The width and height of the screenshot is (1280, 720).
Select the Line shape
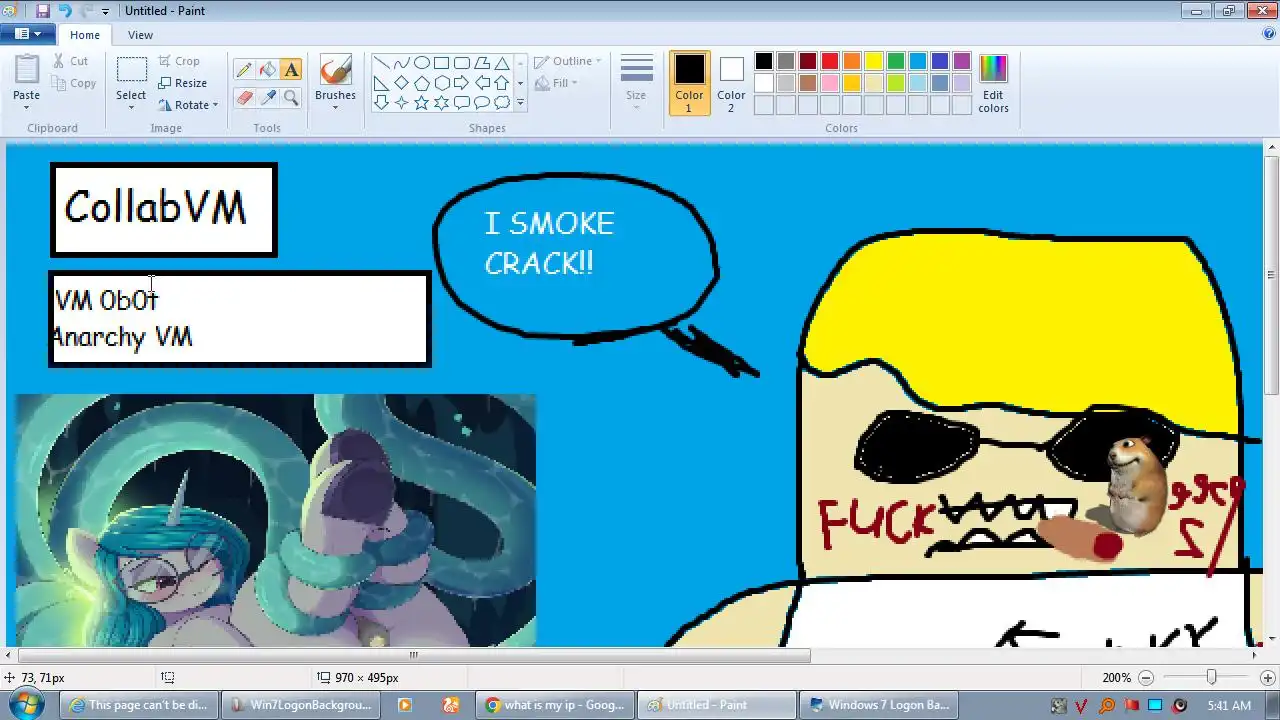[x=382, y=63]
